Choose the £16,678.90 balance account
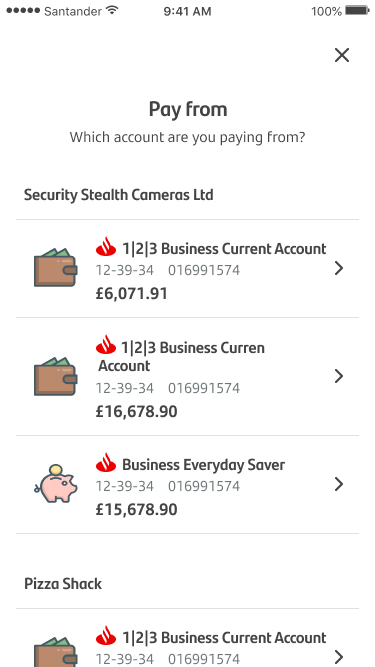The height and width of the screenshot is (667, 375). tap(188, 376)
